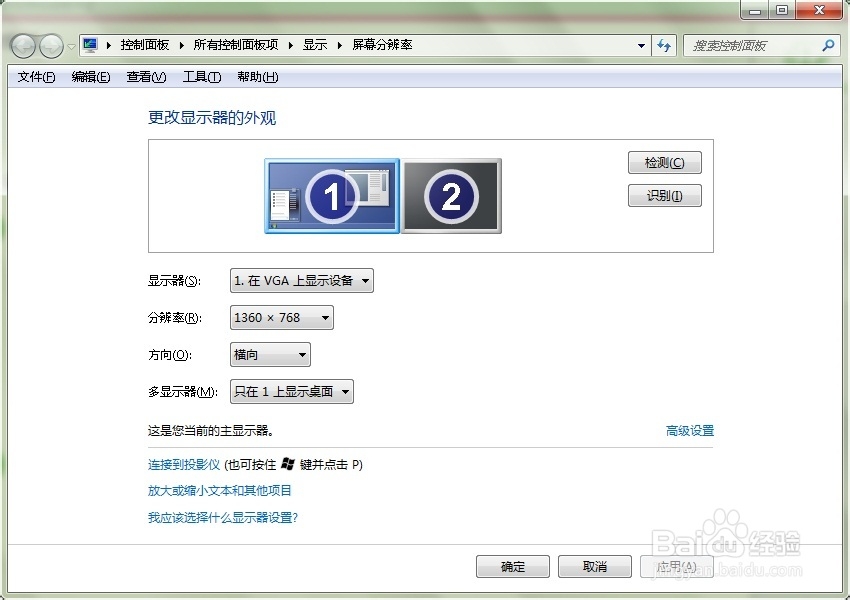Click the refresh icon beside the address bar
The width and height of the screenshot is (850, 600).
coord(664,45)
